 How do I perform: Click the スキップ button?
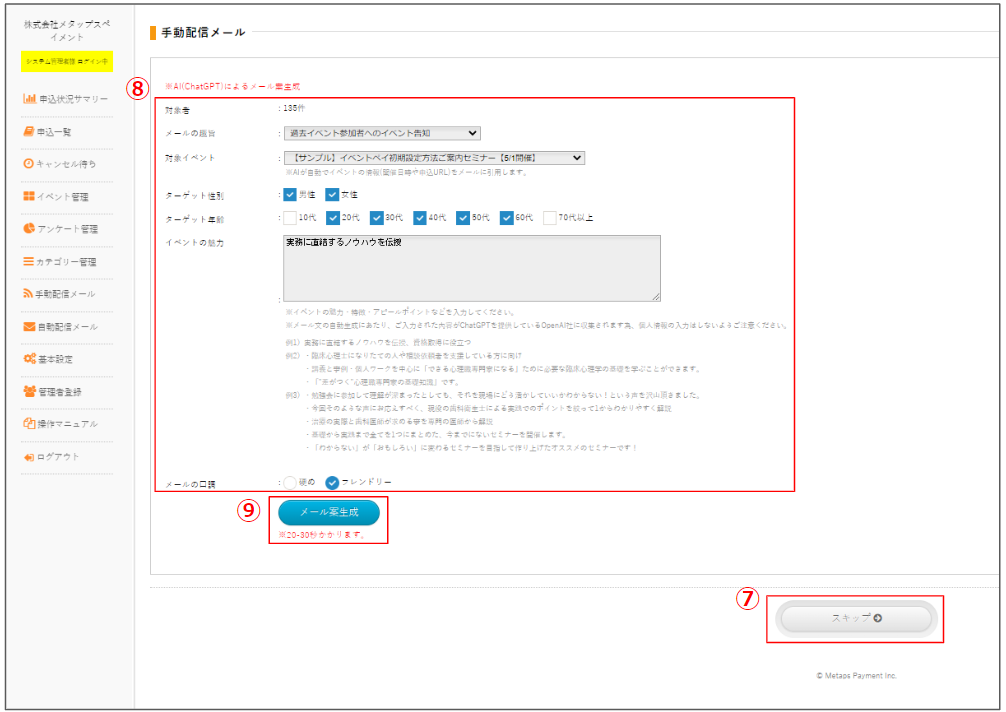click(856, 618)
